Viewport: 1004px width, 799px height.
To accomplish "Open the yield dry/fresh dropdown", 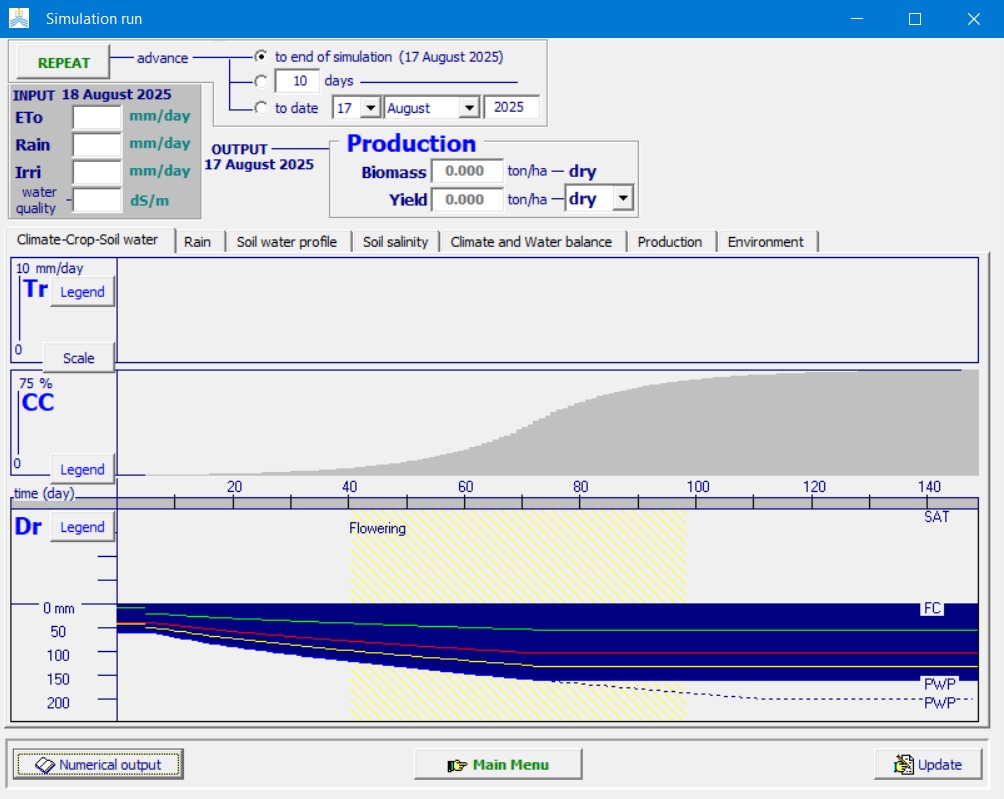I will click(624, 199).
